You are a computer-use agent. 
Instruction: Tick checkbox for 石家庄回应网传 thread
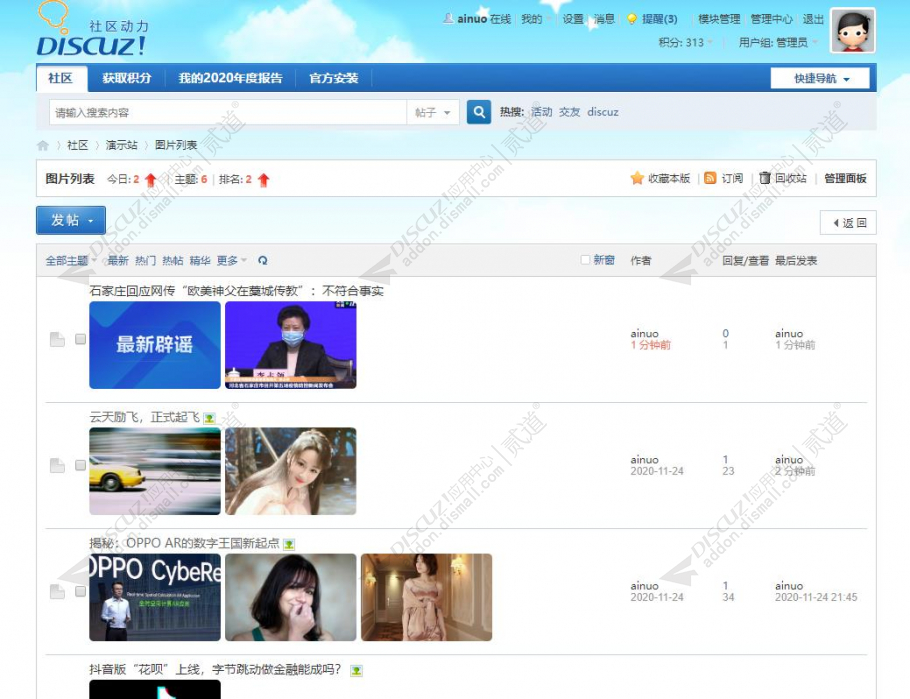point(81,339)
